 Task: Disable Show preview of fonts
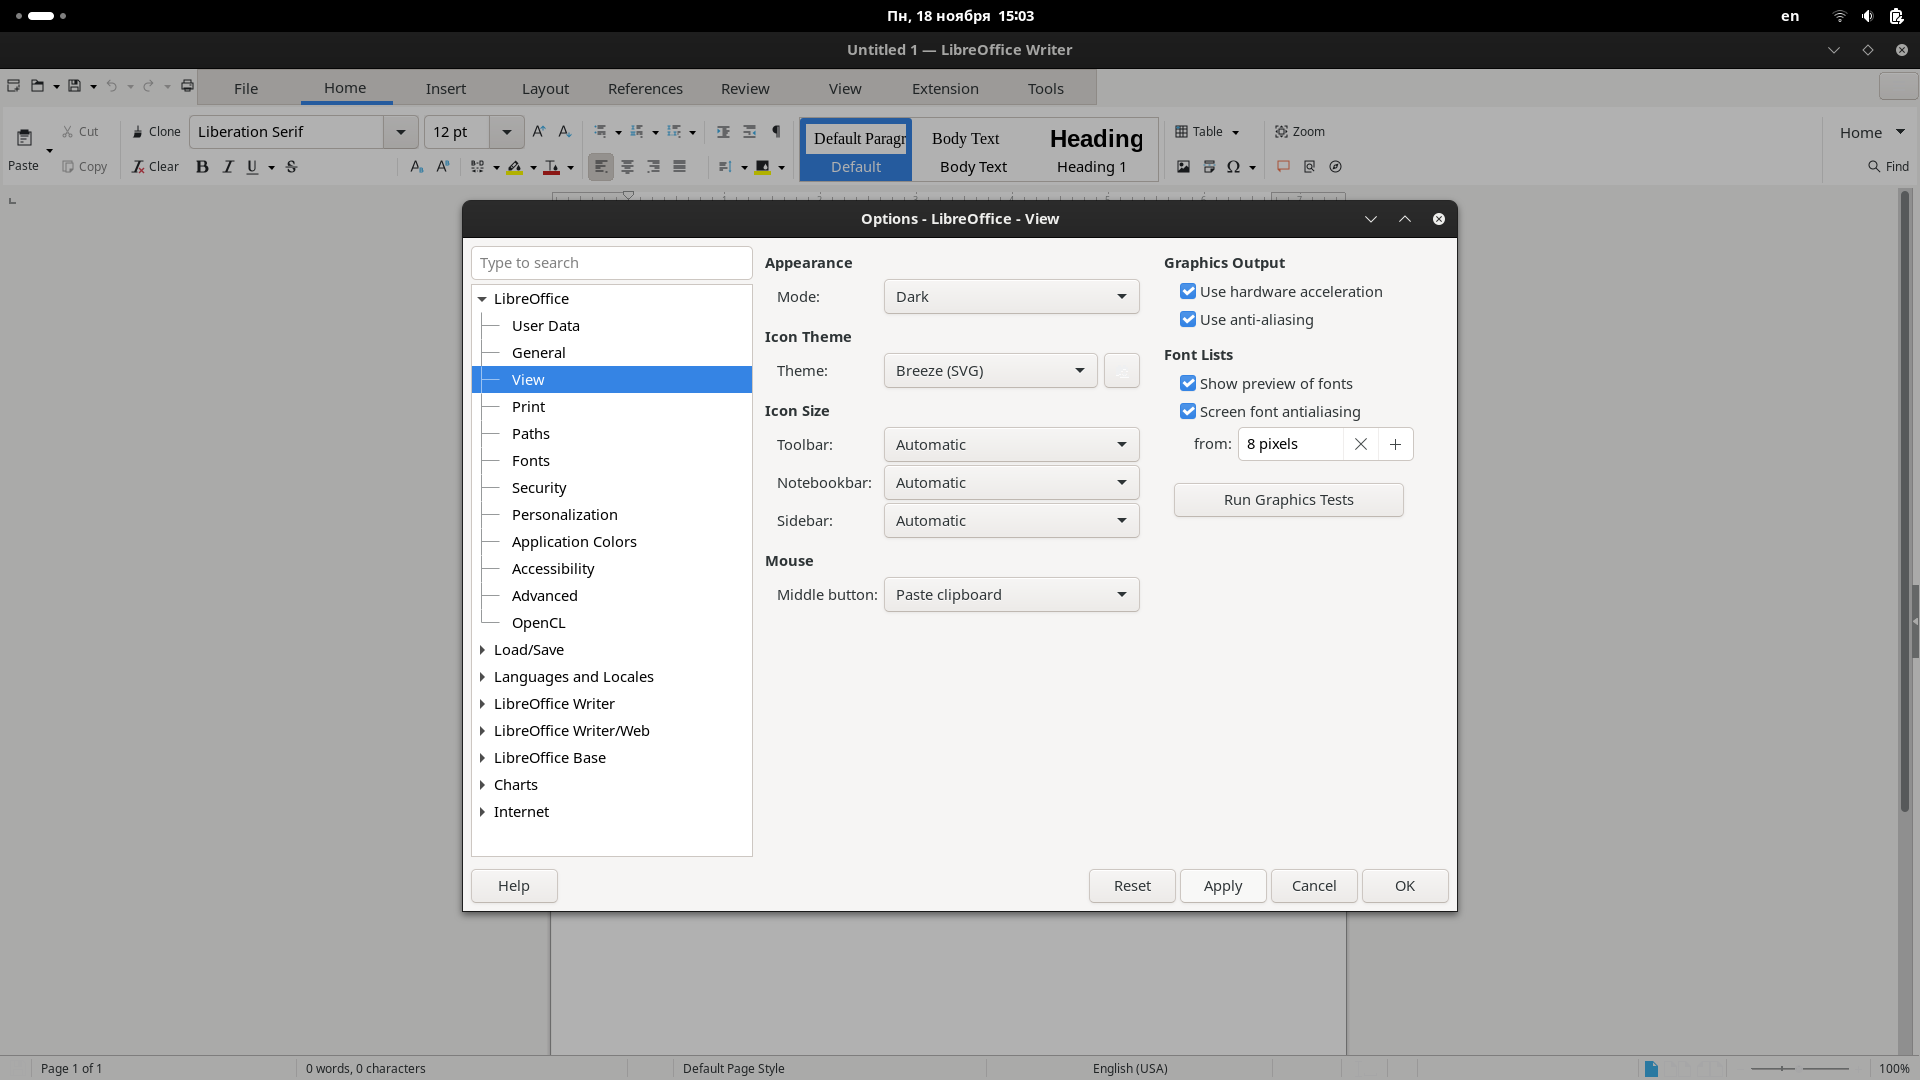(x=1188, y=383)
